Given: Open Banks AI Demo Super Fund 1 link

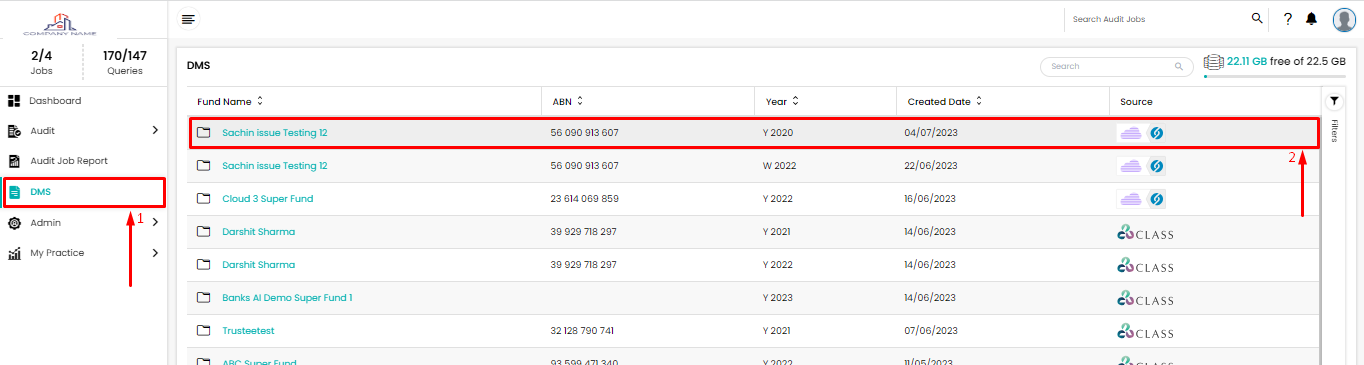Looking at the screenshot, I should coord(288,298).
